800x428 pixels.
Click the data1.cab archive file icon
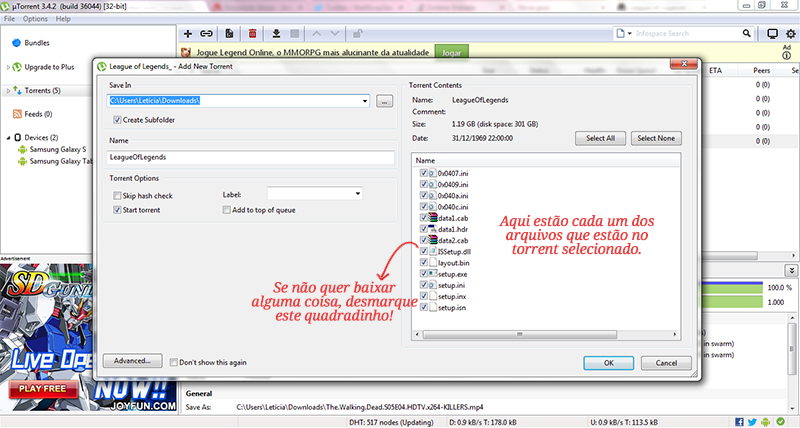click(433, 218)
